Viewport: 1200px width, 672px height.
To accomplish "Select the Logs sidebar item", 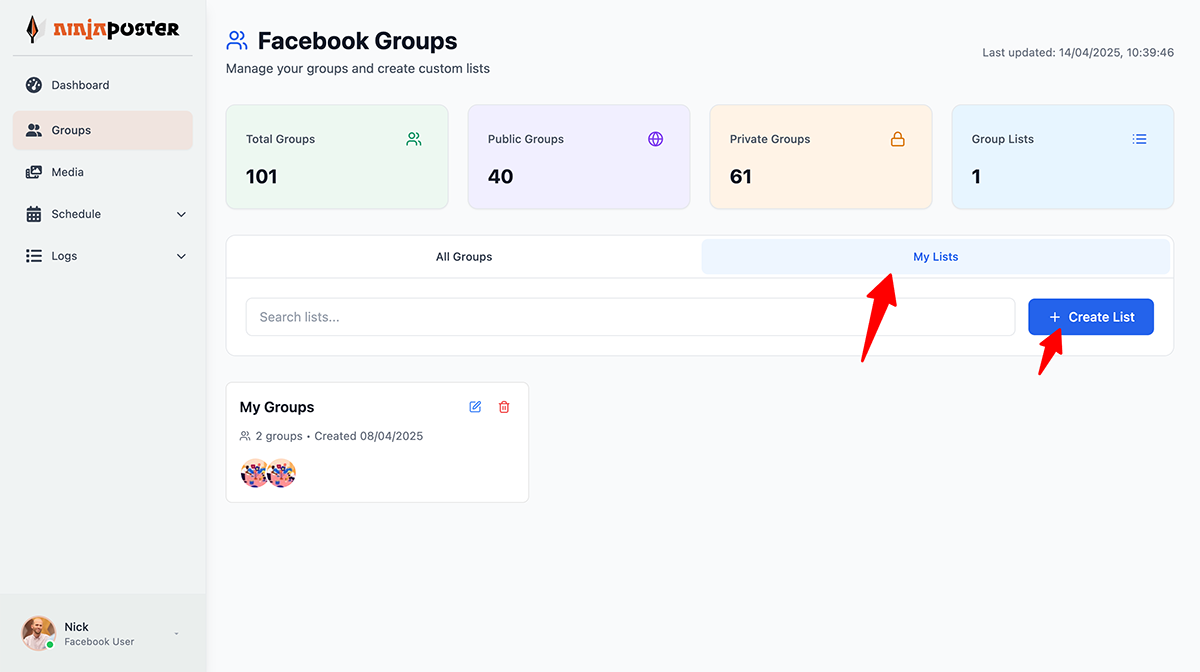I will 103,256.
